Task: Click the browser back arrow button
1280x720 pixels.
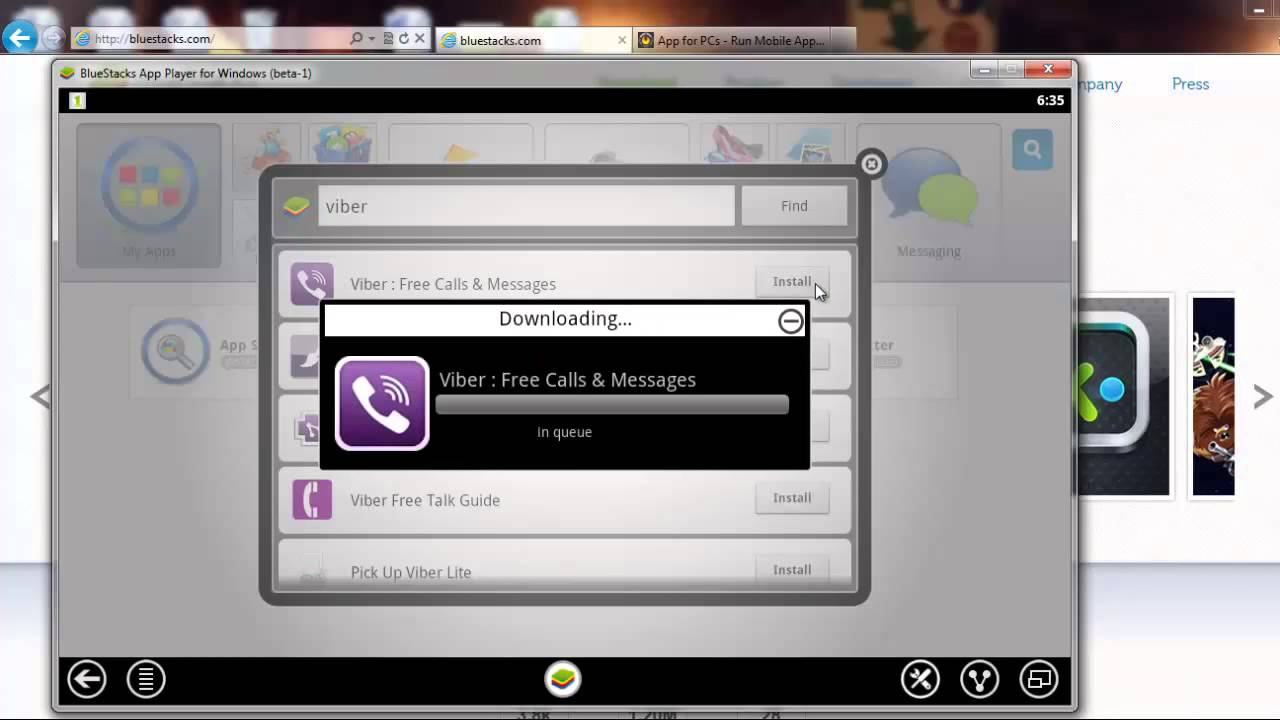Action: [x=19, y=38]
